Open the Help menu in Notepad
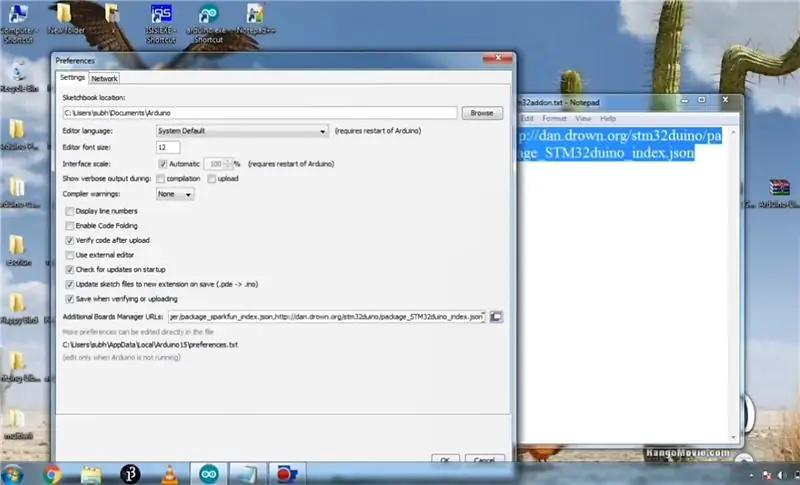The width and height of the screenshot is (800, 485). coord(608,118)
